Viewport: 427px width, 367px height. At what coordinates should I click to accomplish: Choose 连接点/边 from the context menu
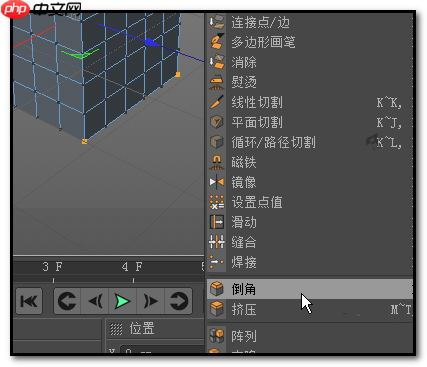pyautogui.click(x=310, y=22)
